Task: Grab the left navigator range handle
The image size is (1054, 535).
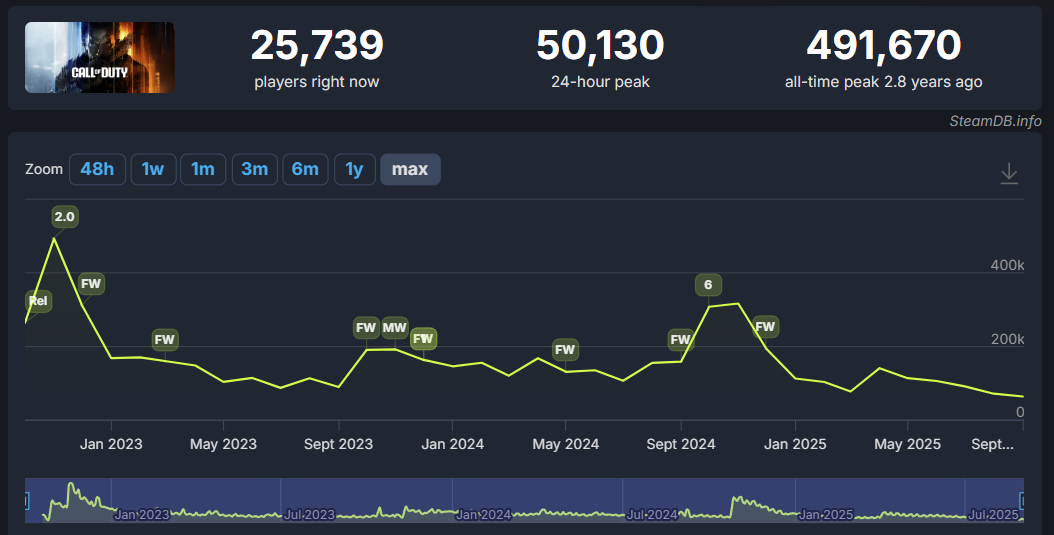Action: point(27,501)
